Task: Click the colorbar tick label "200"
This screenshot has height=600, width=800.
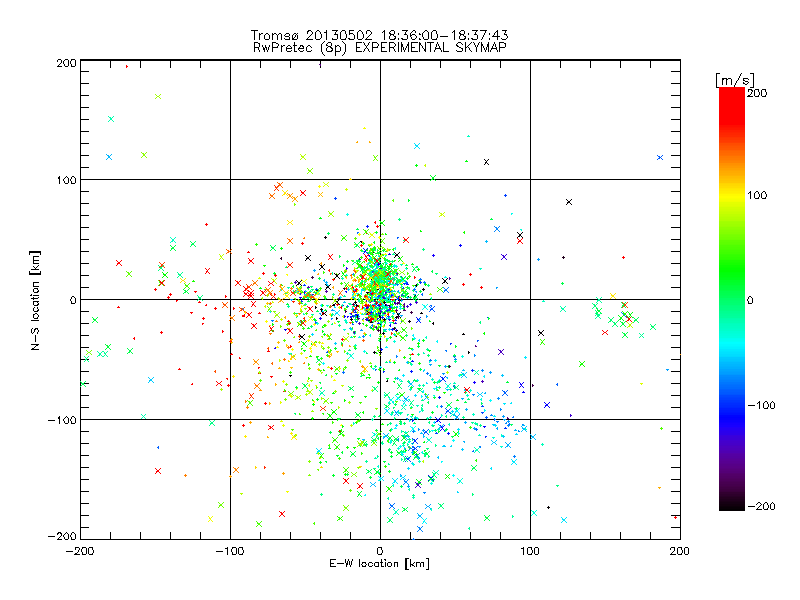Action: (757, 93)
